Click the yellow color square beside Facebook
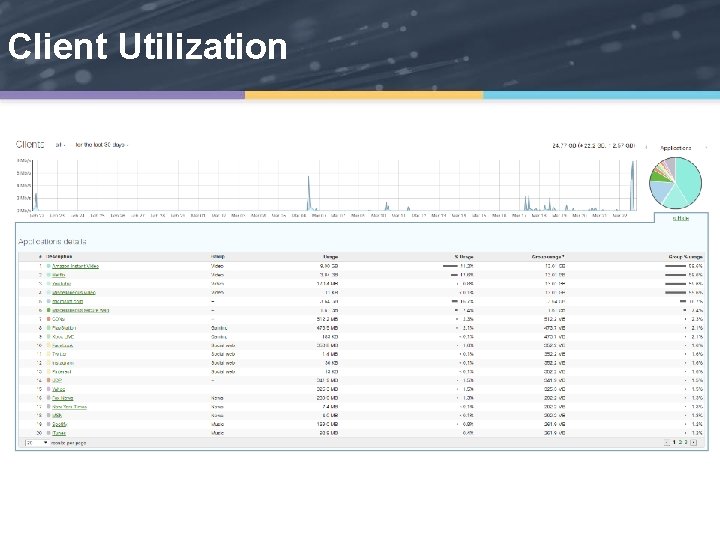Viewport: 720px width, 540px height. tap(49, 345)
